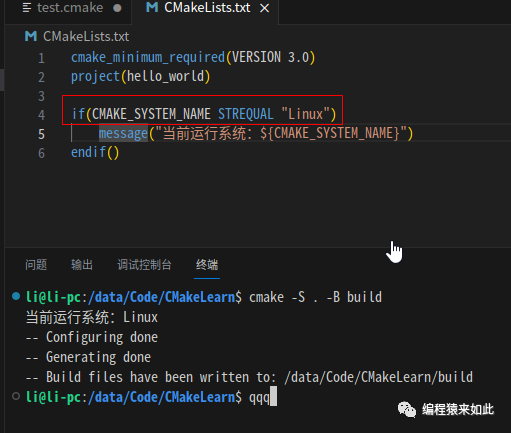The height and width of the screenshot is (433, 511).
Task: Open the 问题 (Problems) panel tab
Action: click(x=36, y=265)
